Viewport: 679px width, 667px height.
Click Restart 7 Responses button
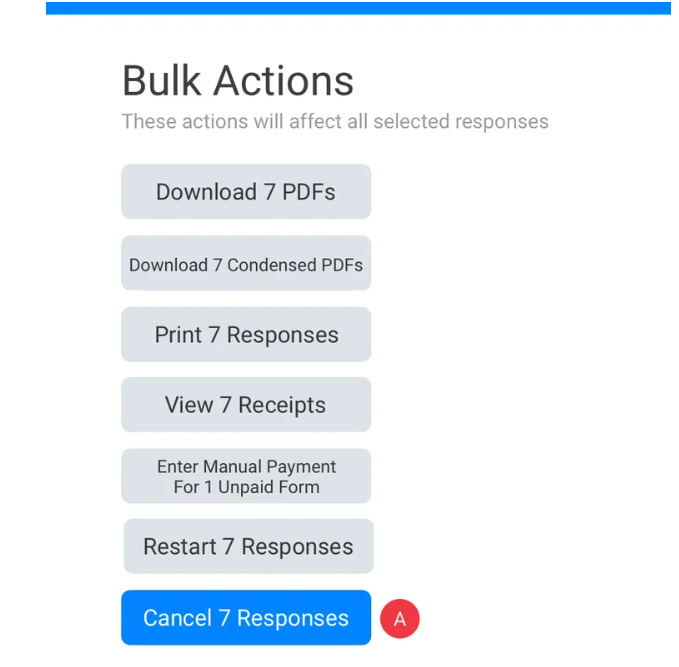[248, 547]
